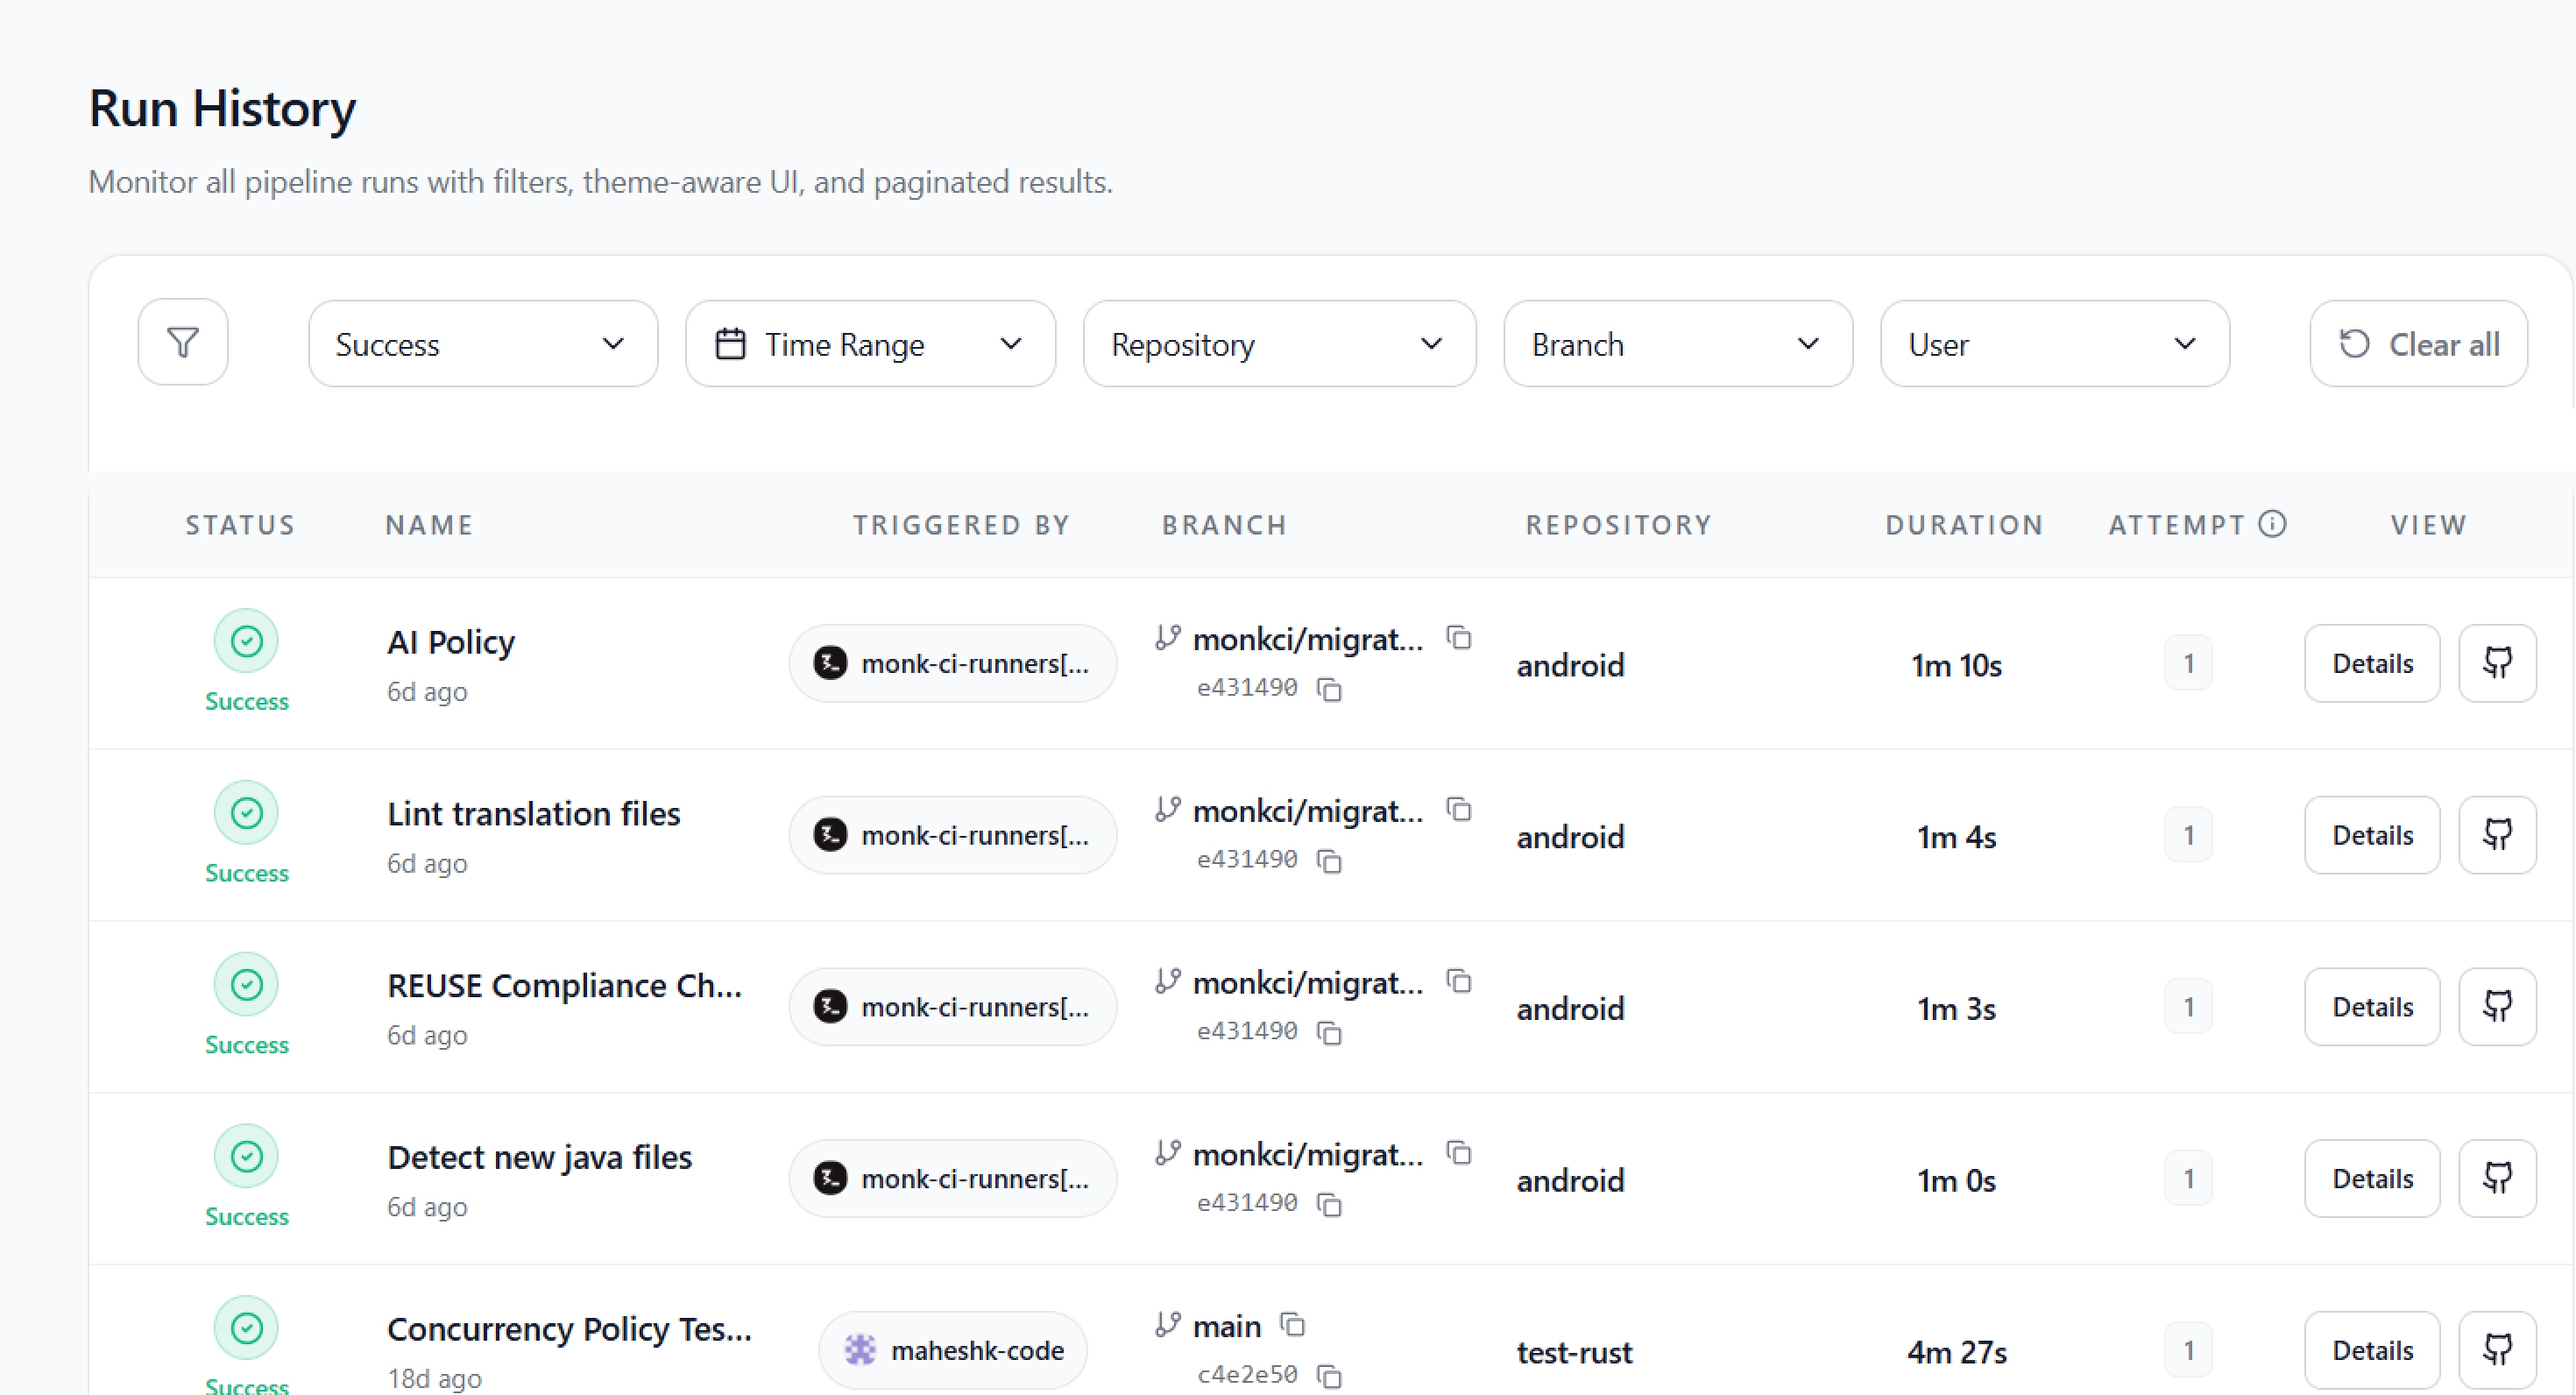Click success status icon for AI Policy

(x=246, y=641)
